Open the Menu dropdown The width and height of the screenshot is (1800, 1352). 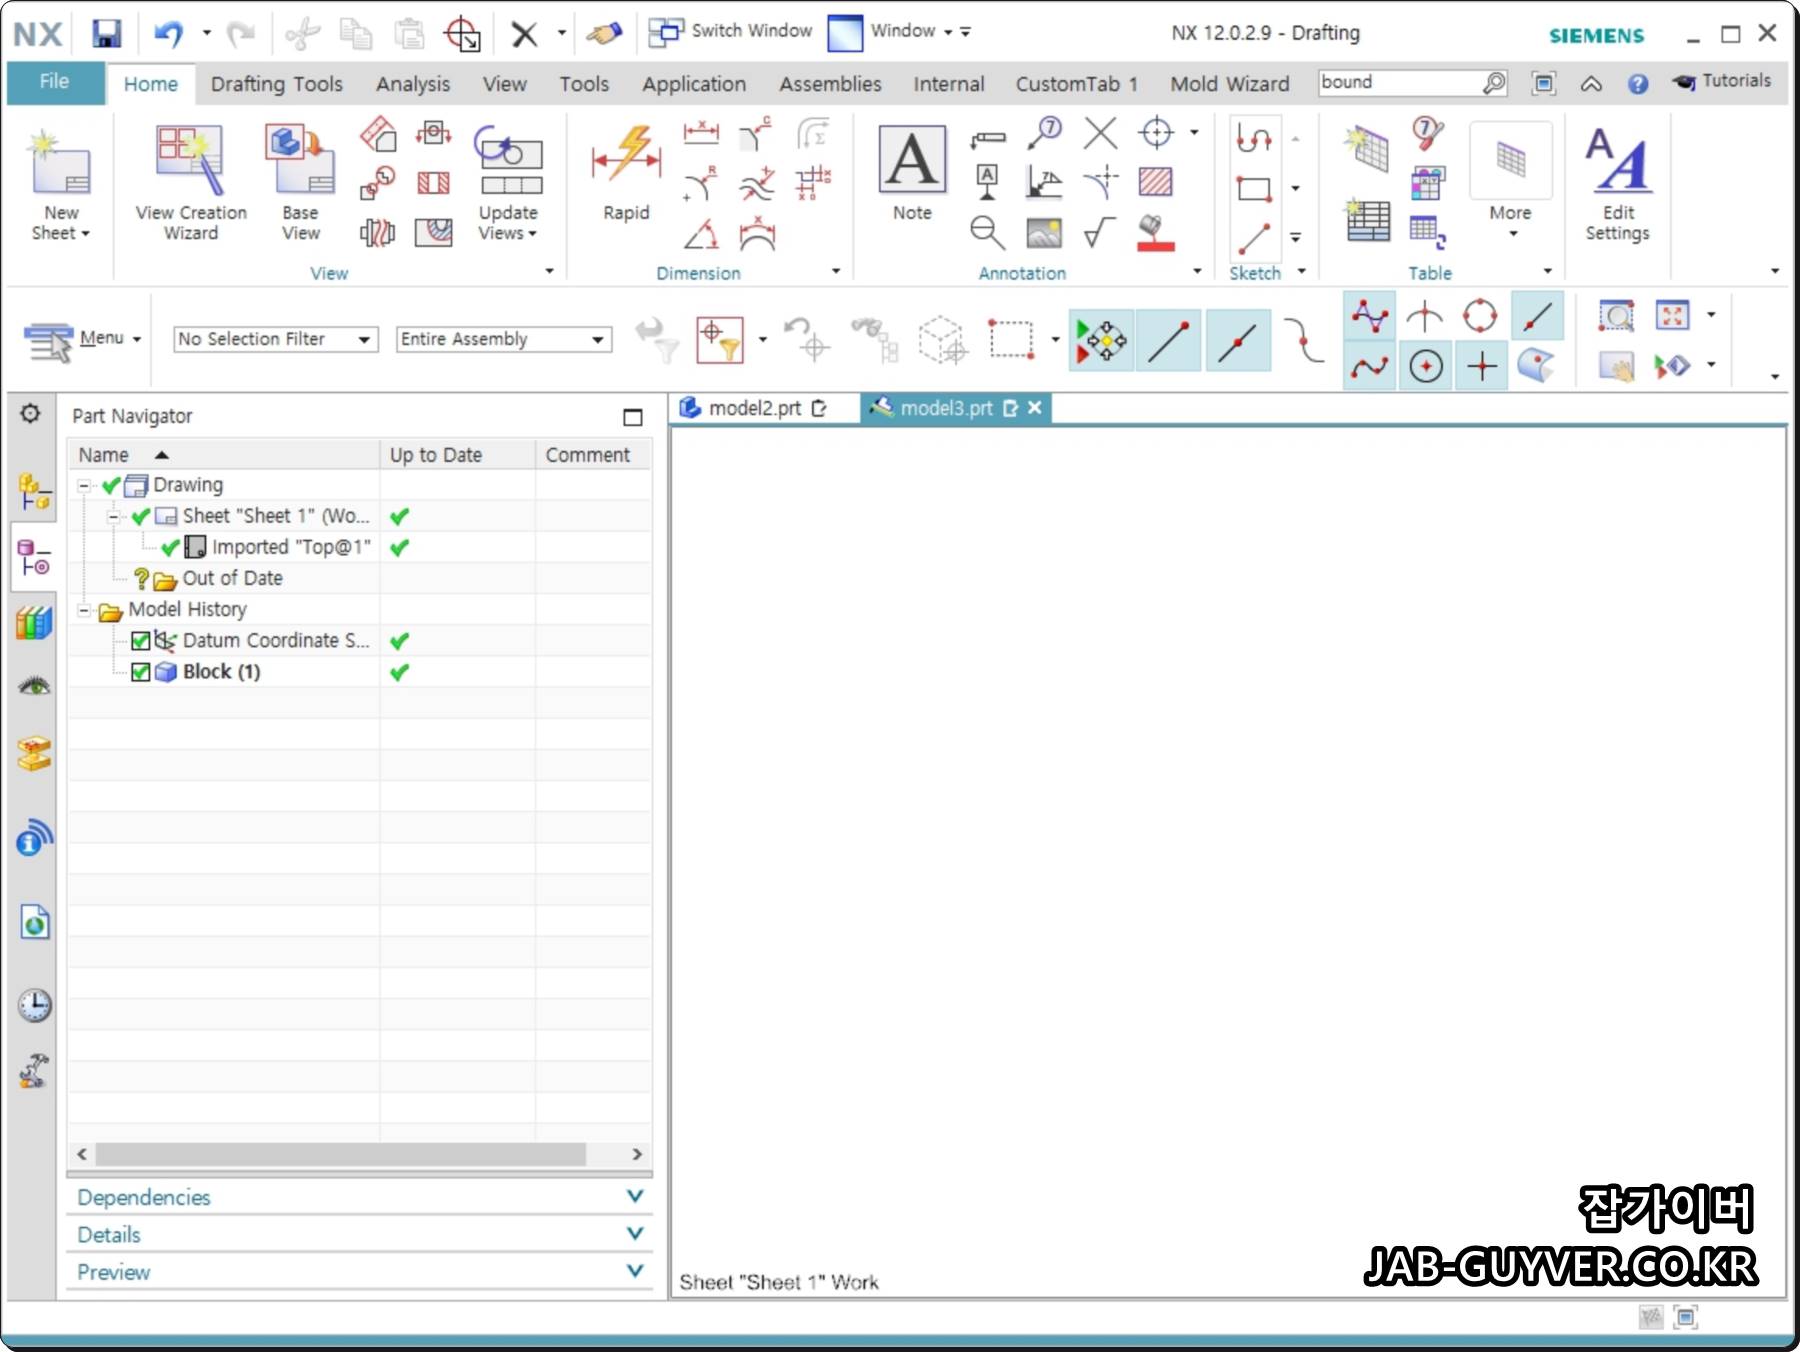click(x=84, y=339)
